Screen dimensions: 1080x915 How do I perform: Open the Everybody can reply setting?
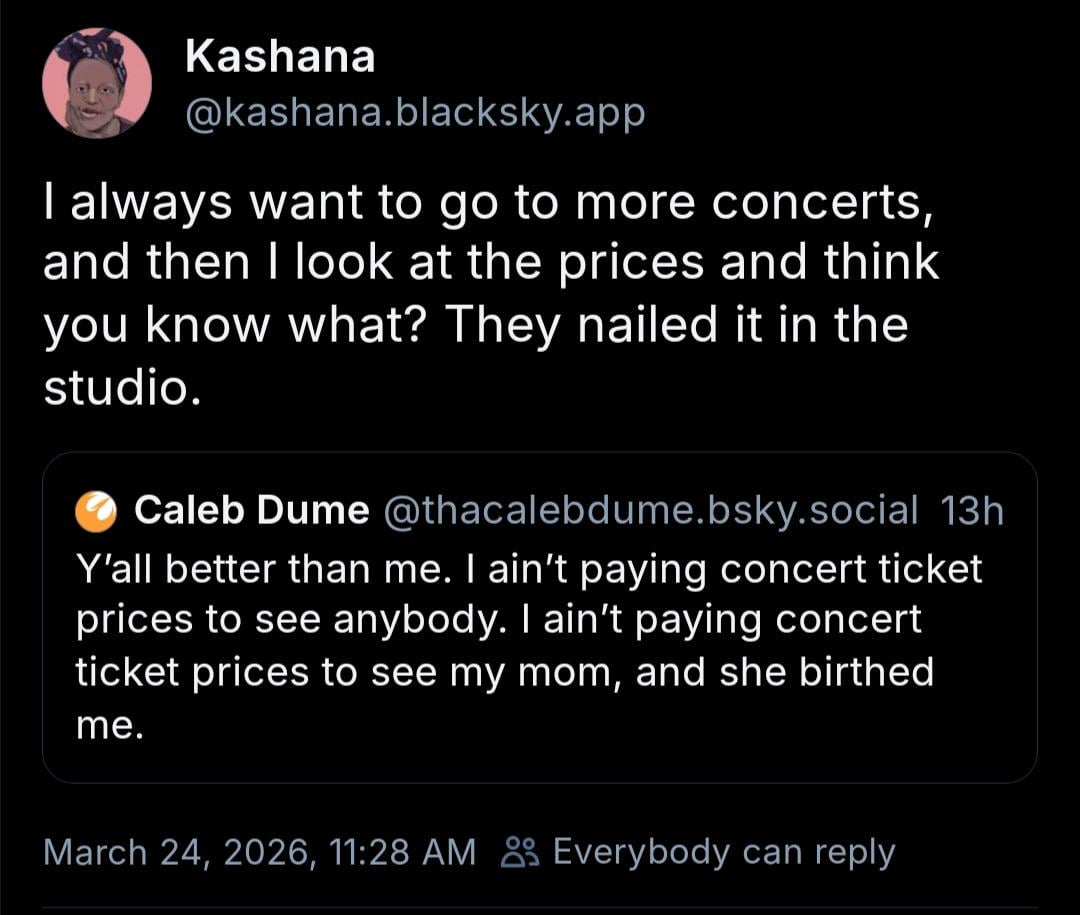(x=723, y=852)
